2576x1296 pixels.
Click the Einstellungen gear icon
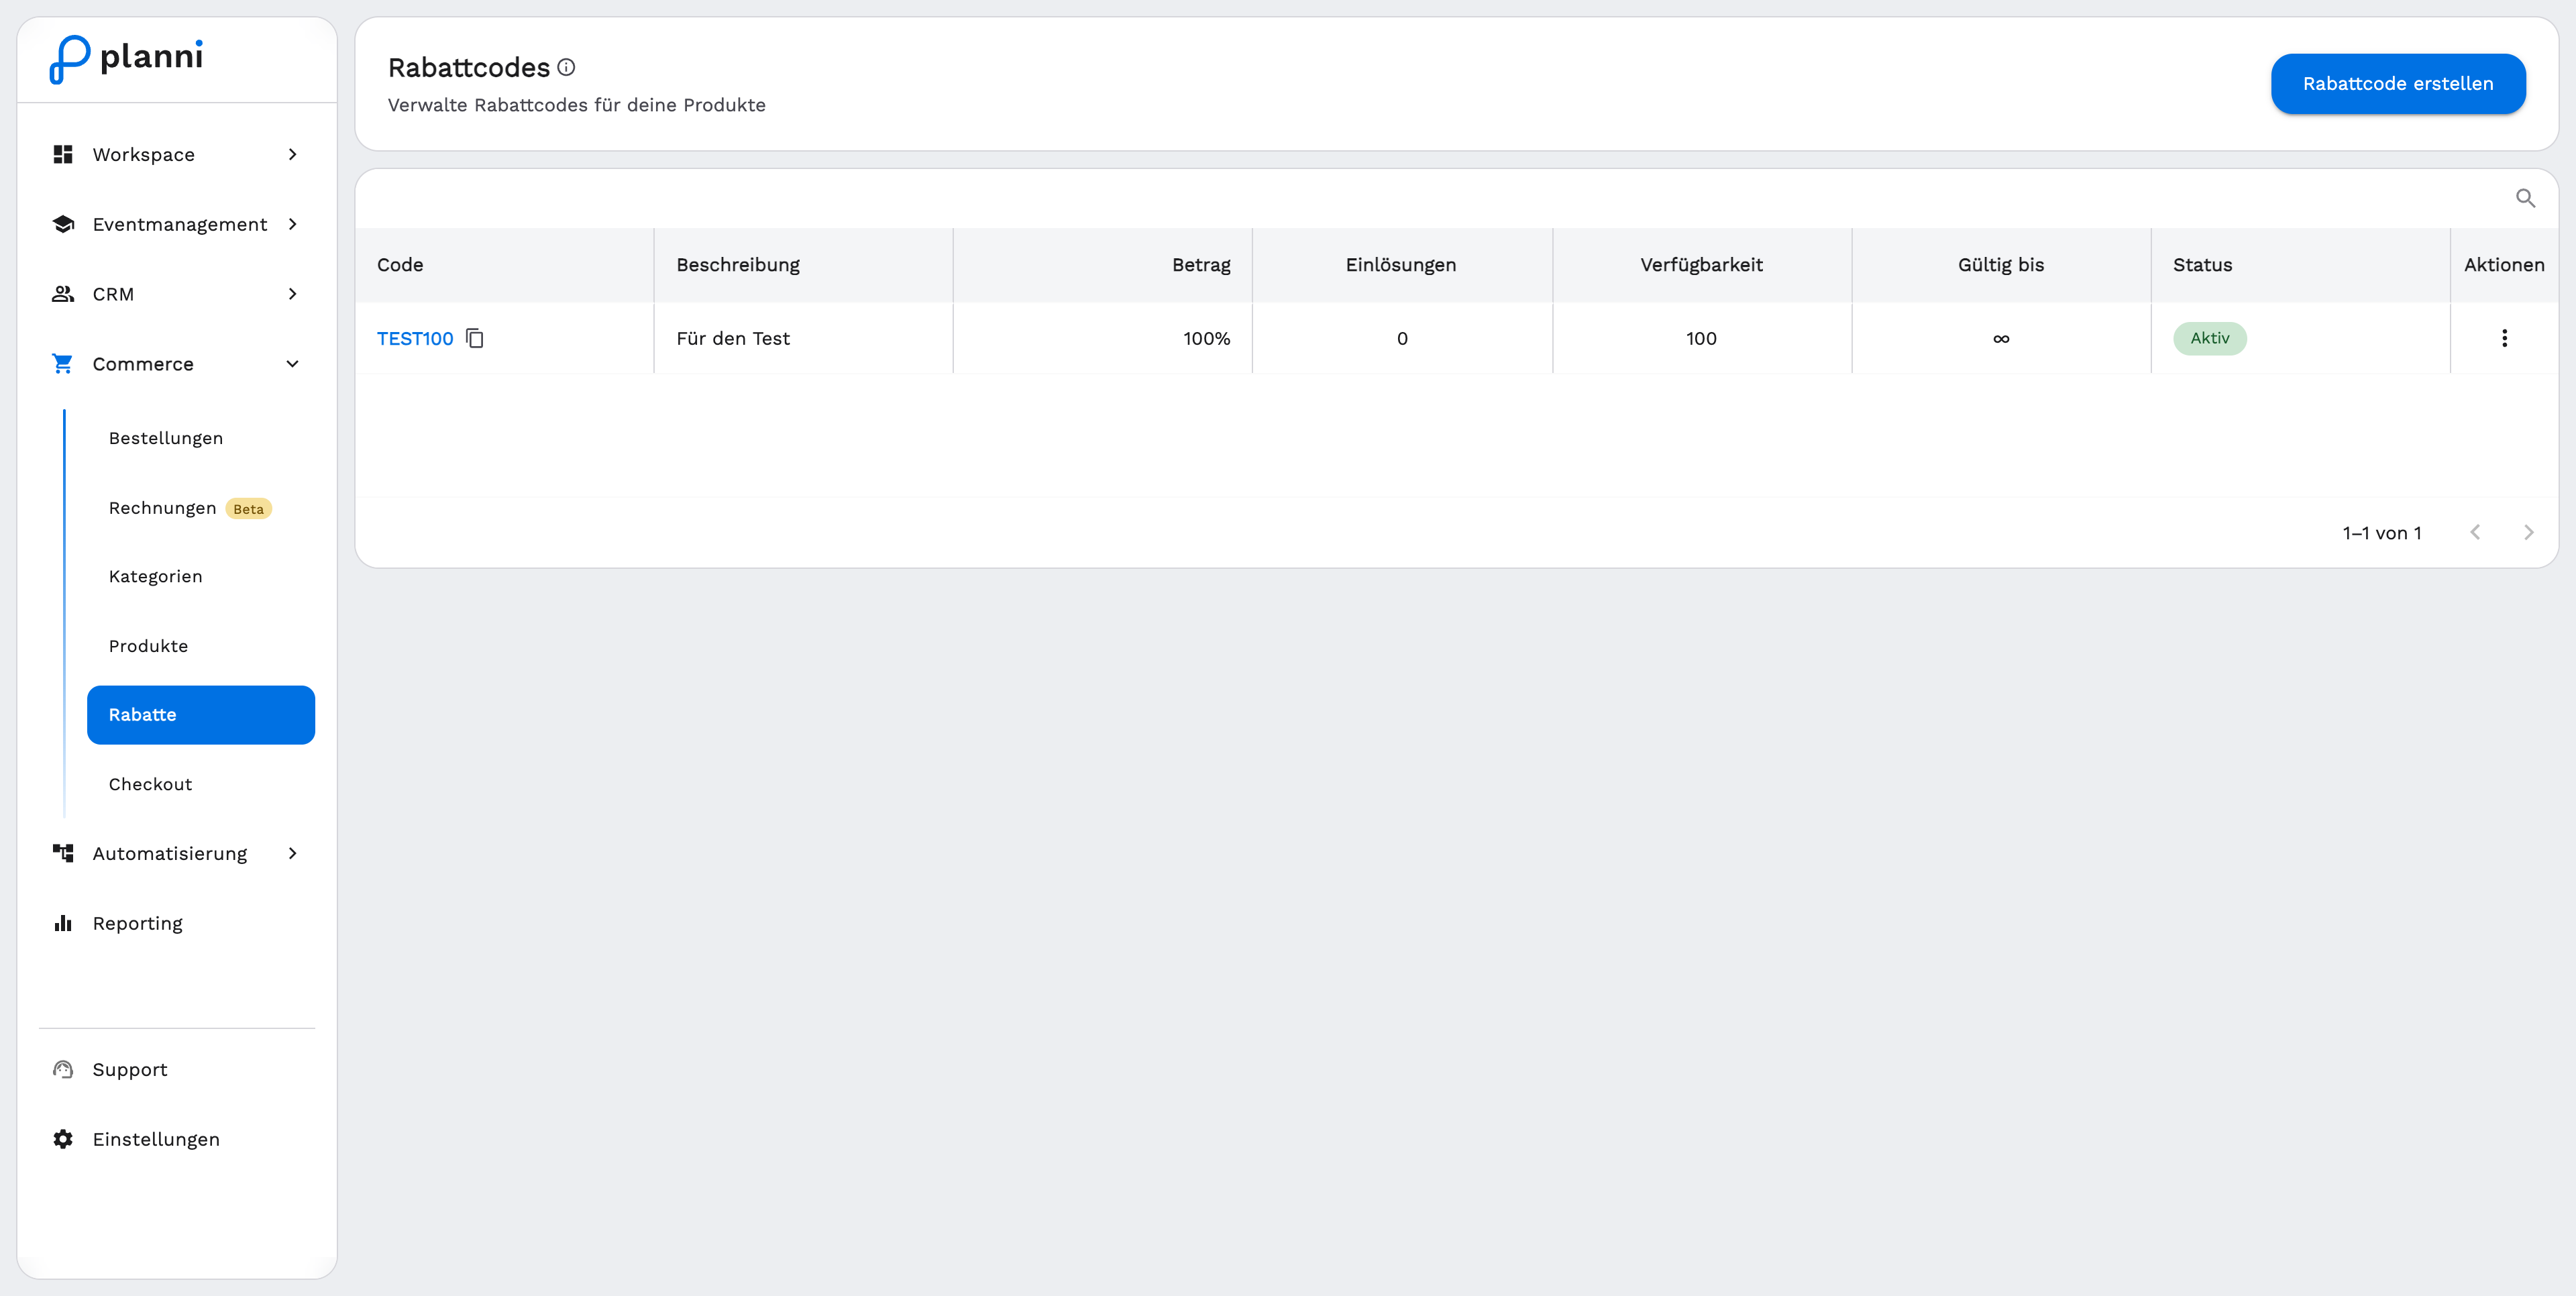pos(63,1139)
